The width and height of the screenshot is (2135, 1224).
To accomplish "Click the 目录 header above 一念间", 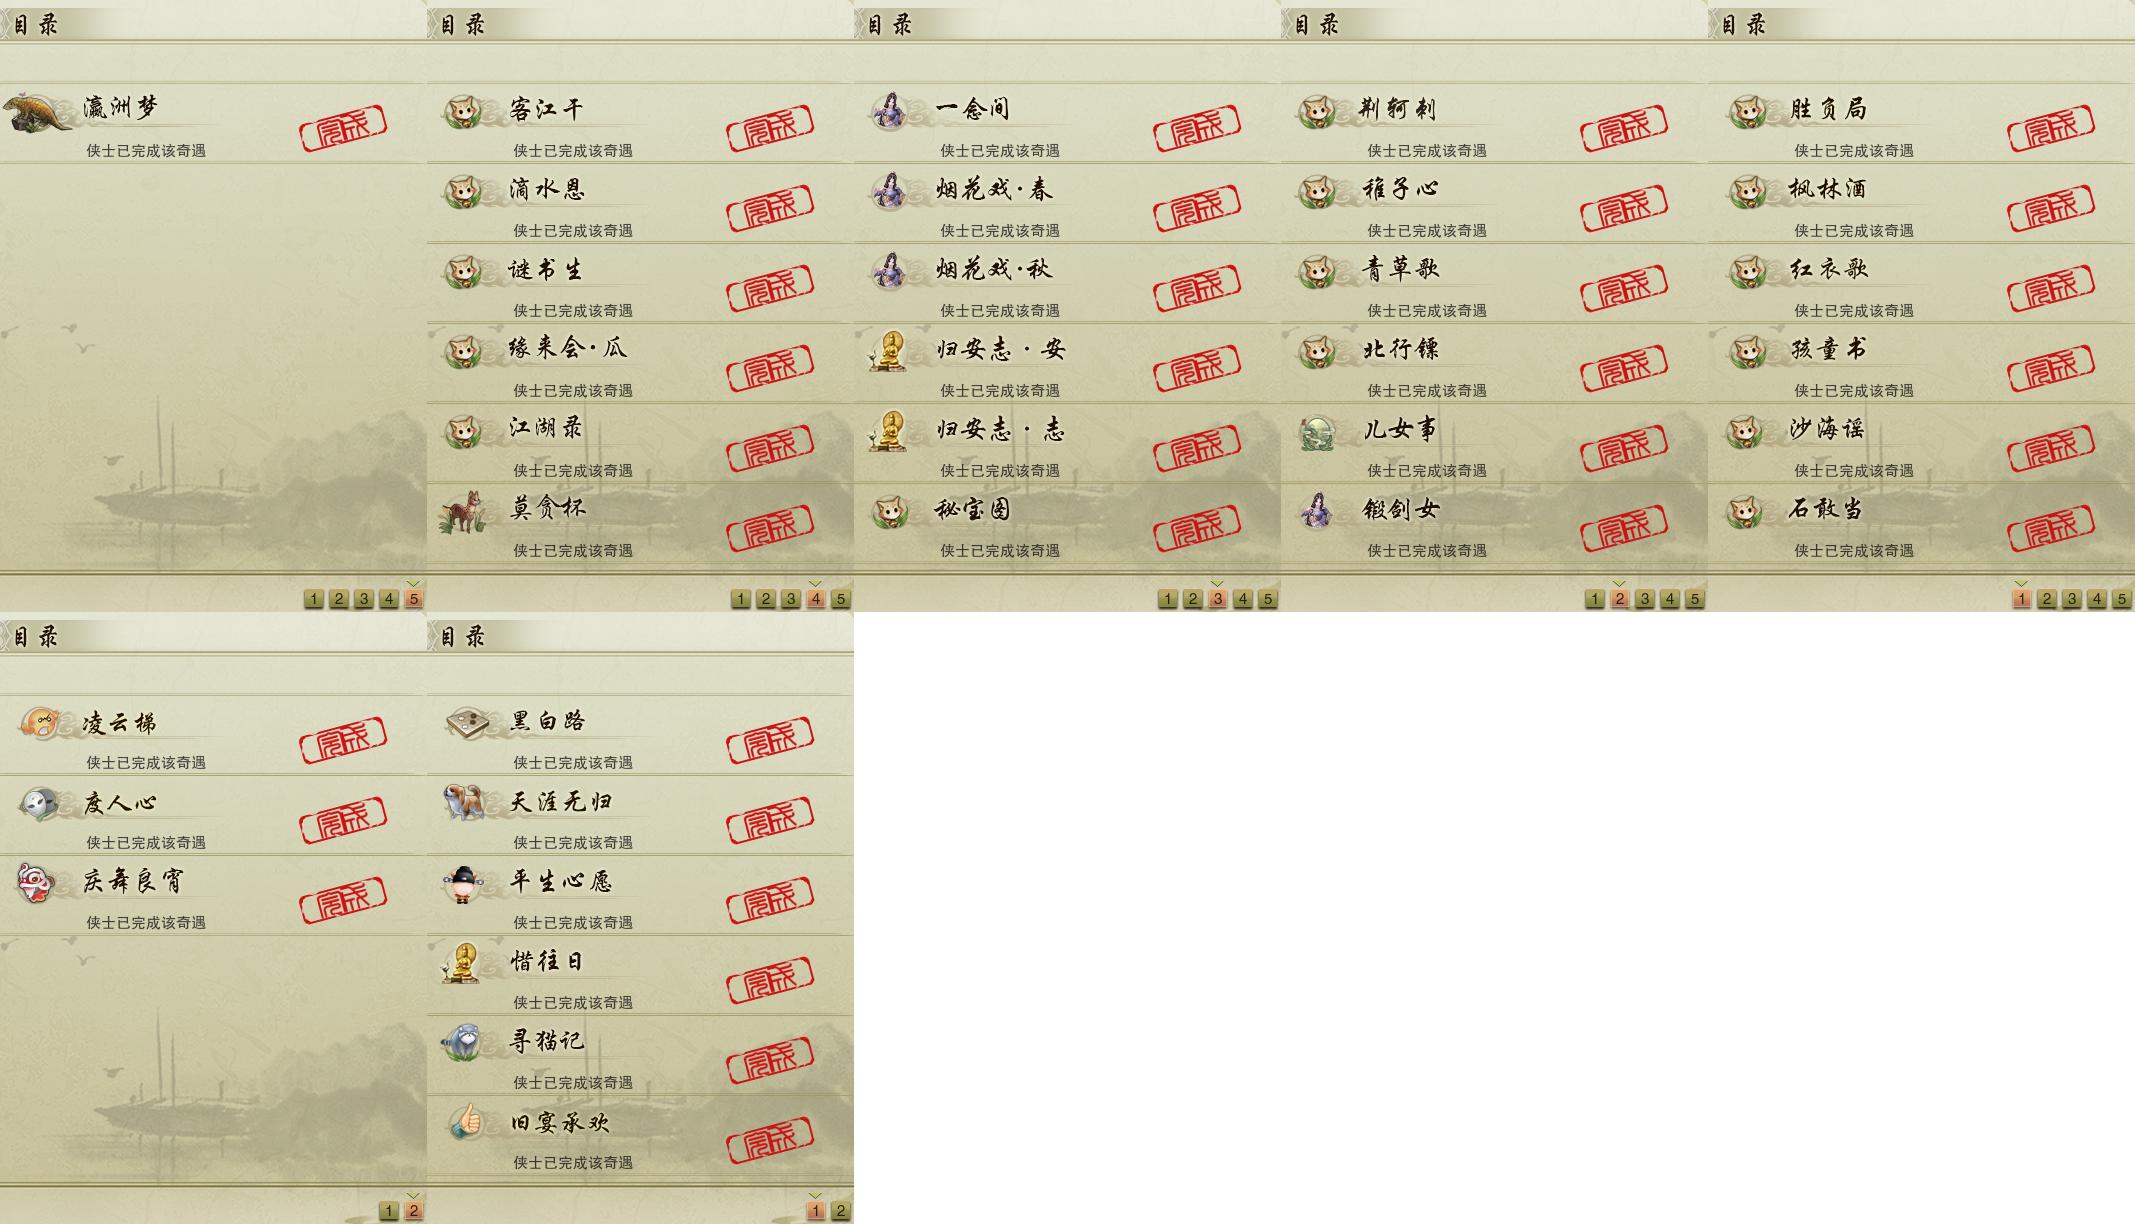I will coord(890,25).
